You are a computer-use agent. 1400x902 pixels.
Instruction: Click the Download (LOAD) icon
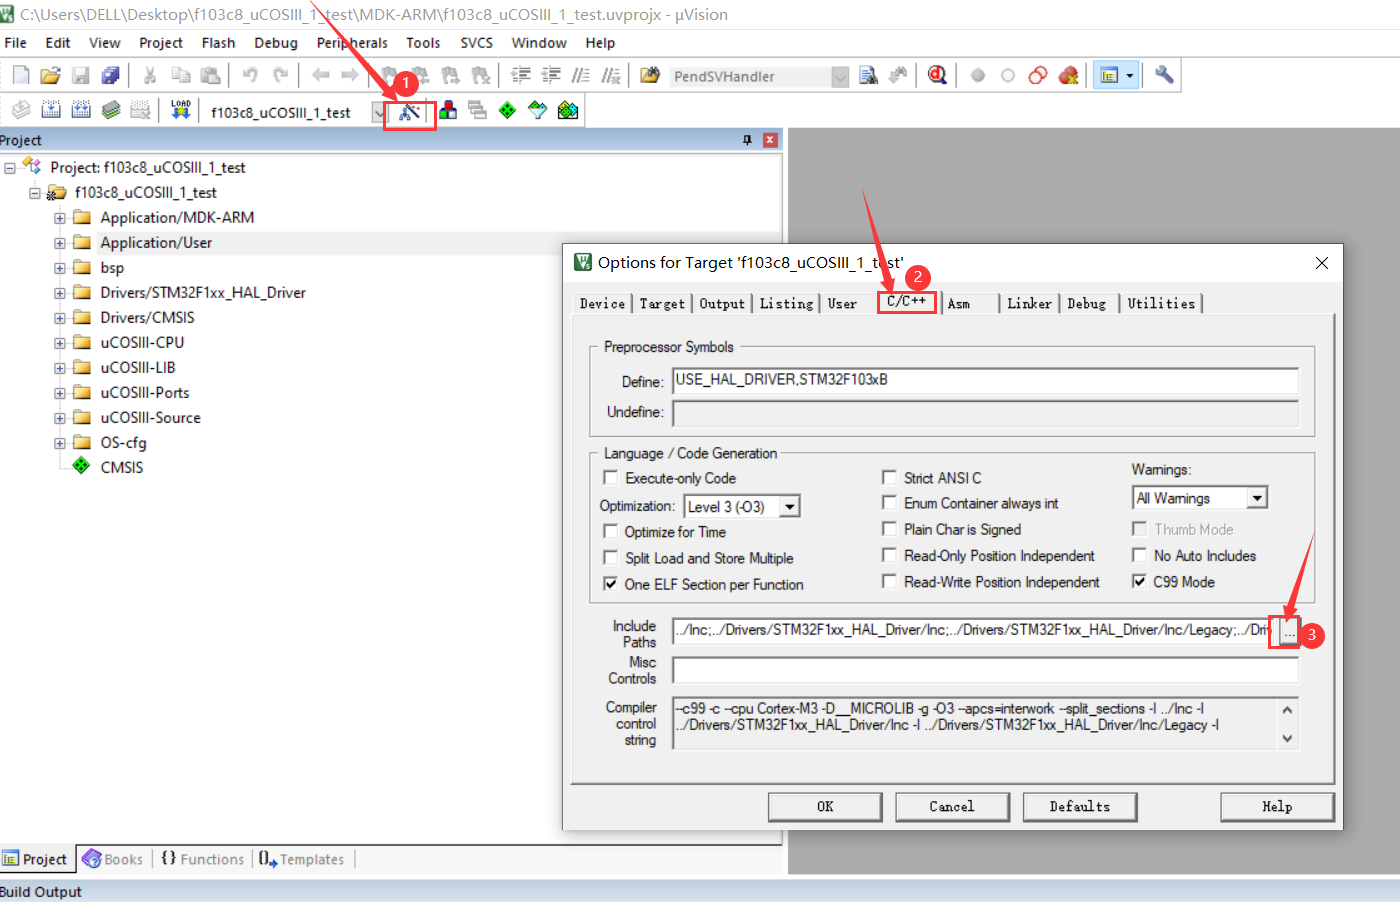(x=180, y=110)
